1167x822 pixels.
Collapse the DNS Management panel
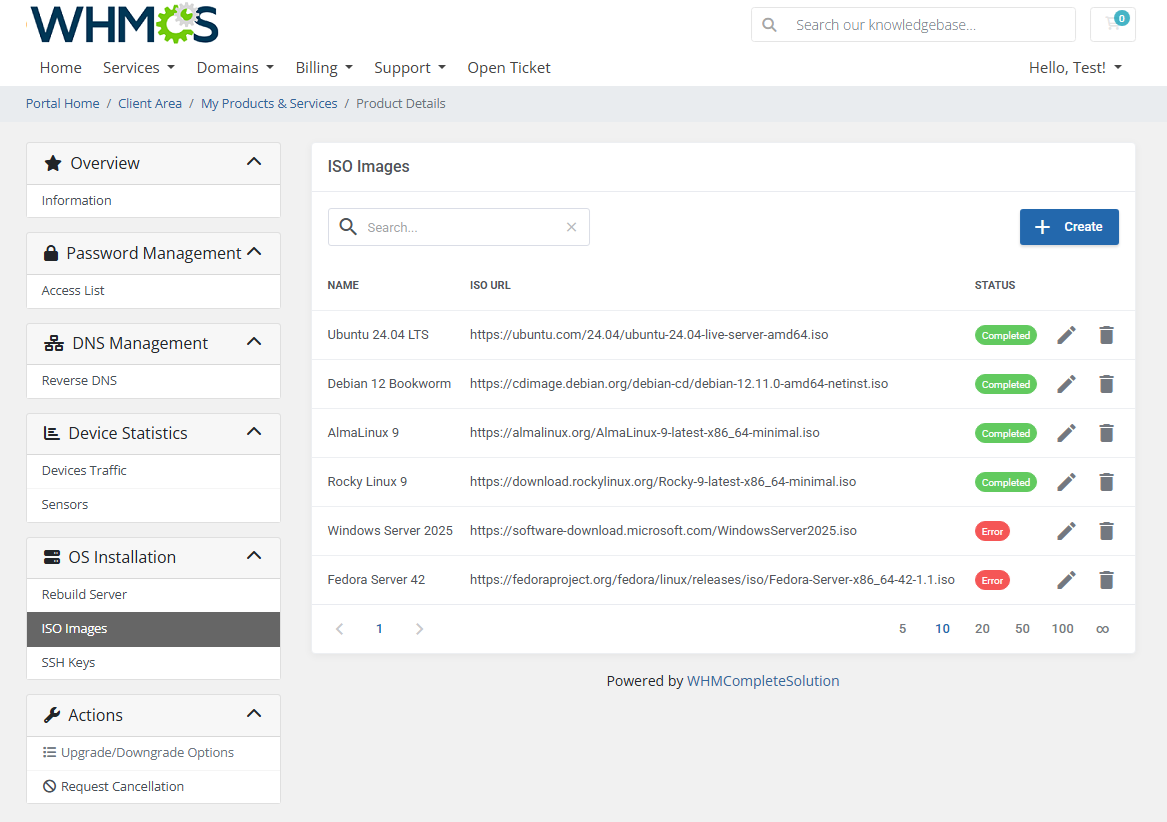[254, 342]
